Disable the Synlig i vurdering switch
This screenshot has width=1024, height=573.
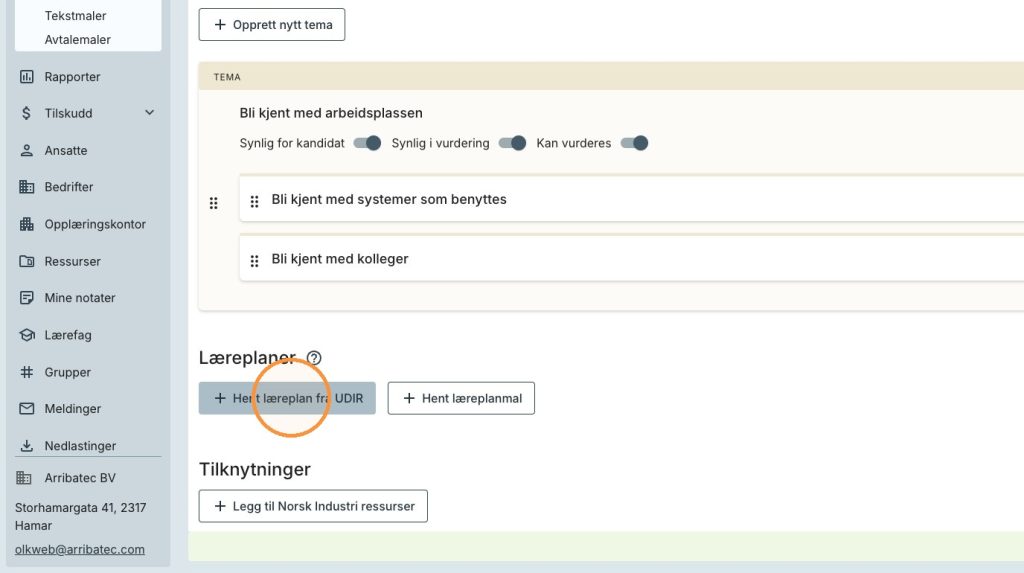512,143
